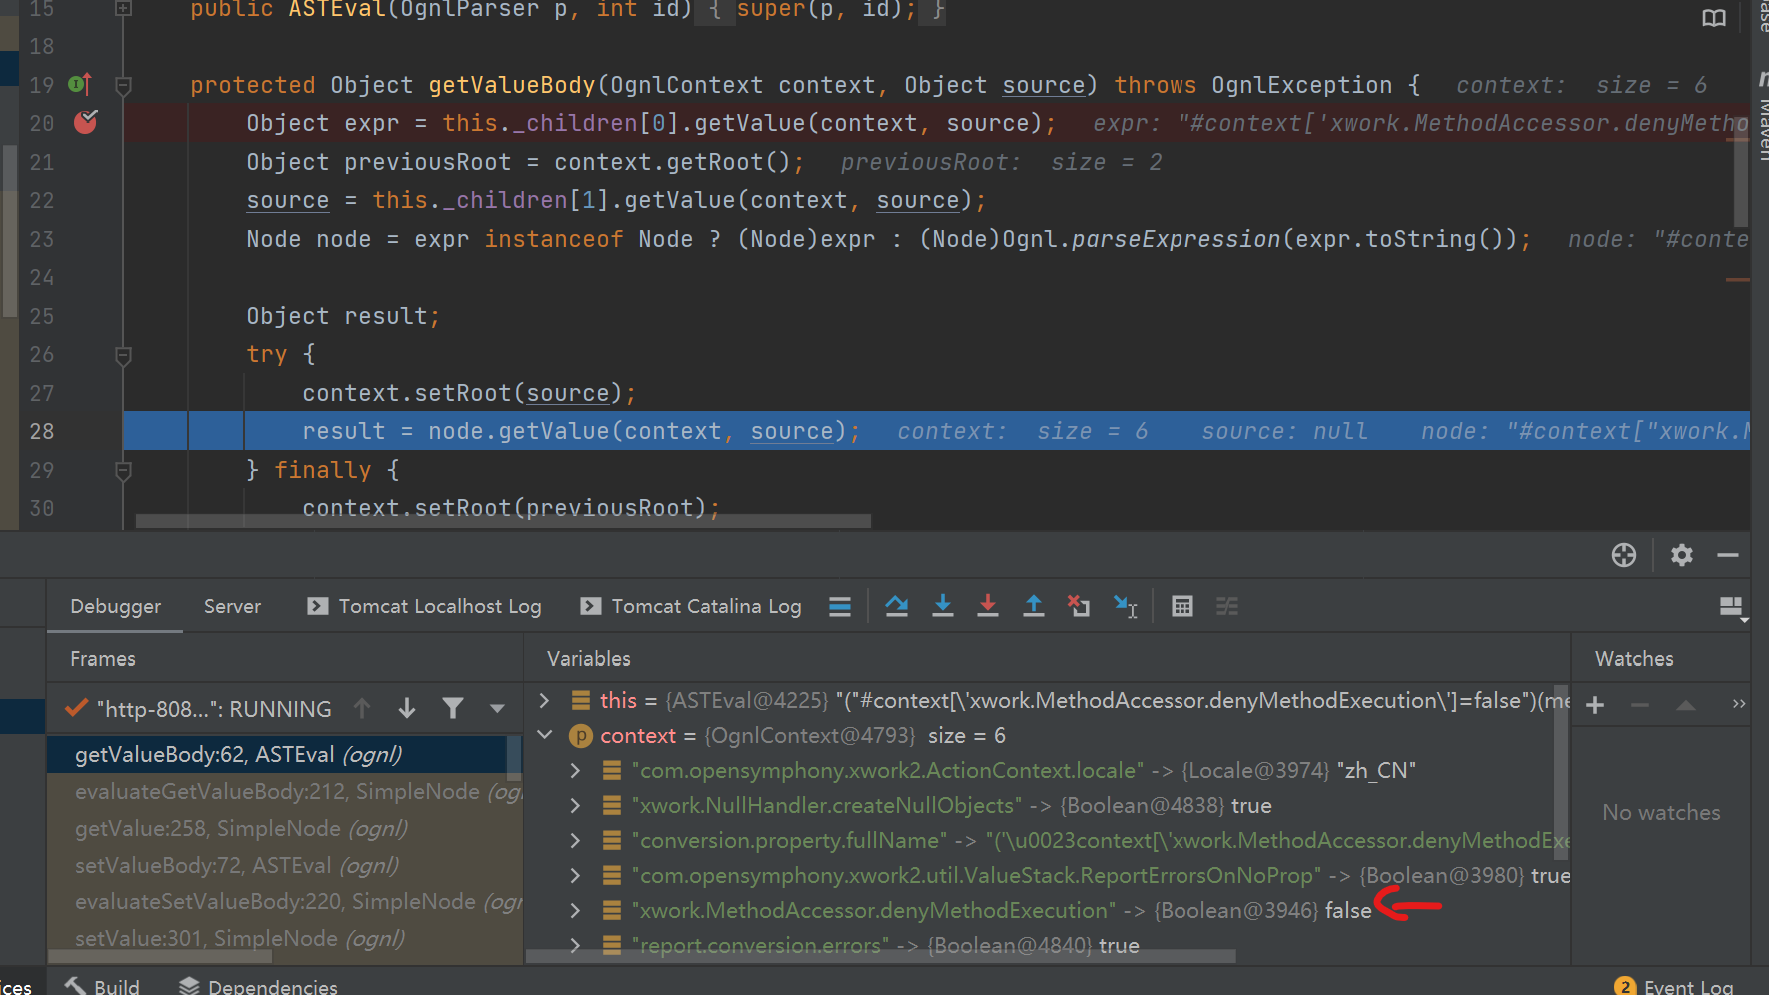Expand the report.conversion.errors entry
Screen dimensions: 1769x995
click(x=575, y=945)
